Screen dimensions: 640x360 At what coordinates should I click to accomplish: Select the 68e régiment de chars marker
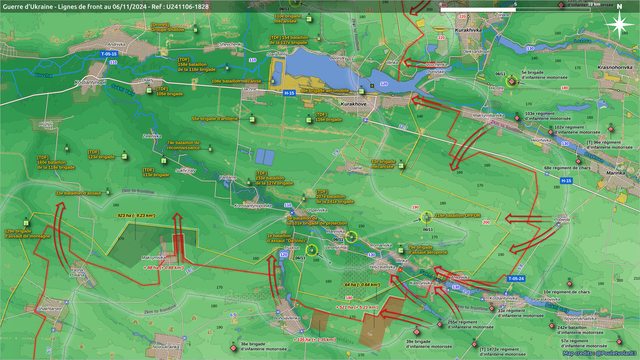tap(578, 161)
